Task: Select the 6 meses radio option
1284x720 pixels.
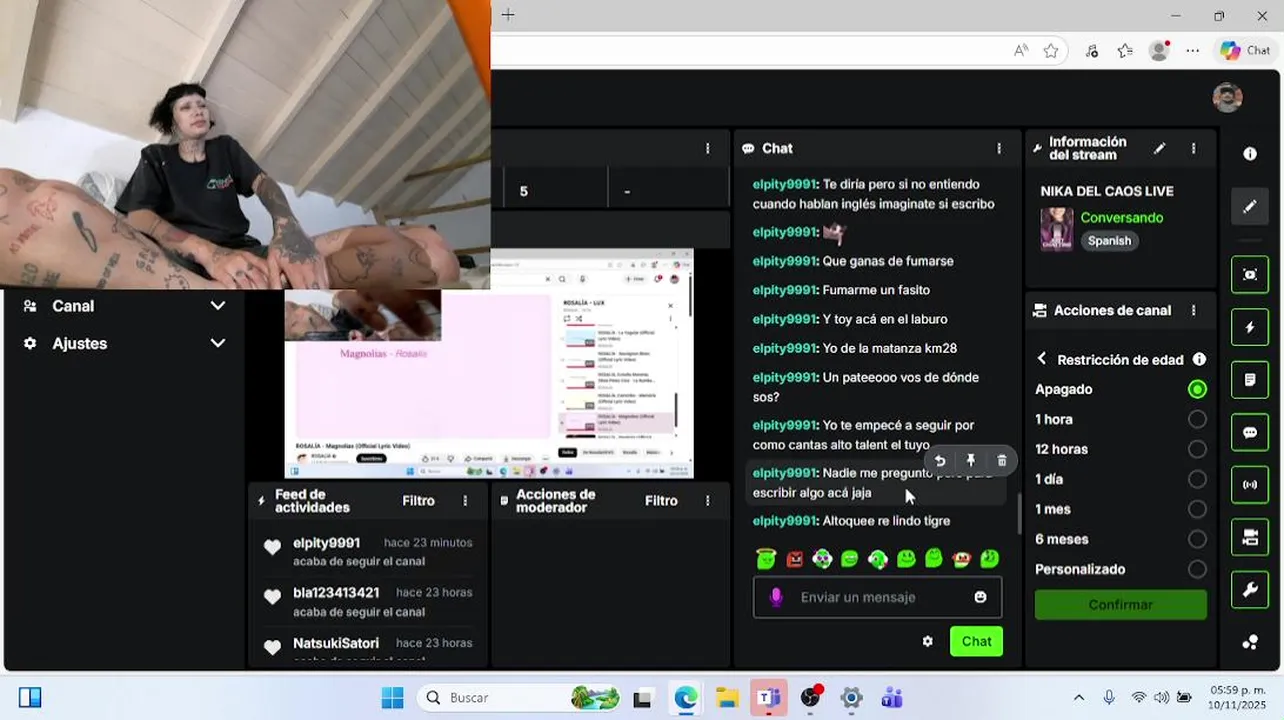Action: point(1197,539)
